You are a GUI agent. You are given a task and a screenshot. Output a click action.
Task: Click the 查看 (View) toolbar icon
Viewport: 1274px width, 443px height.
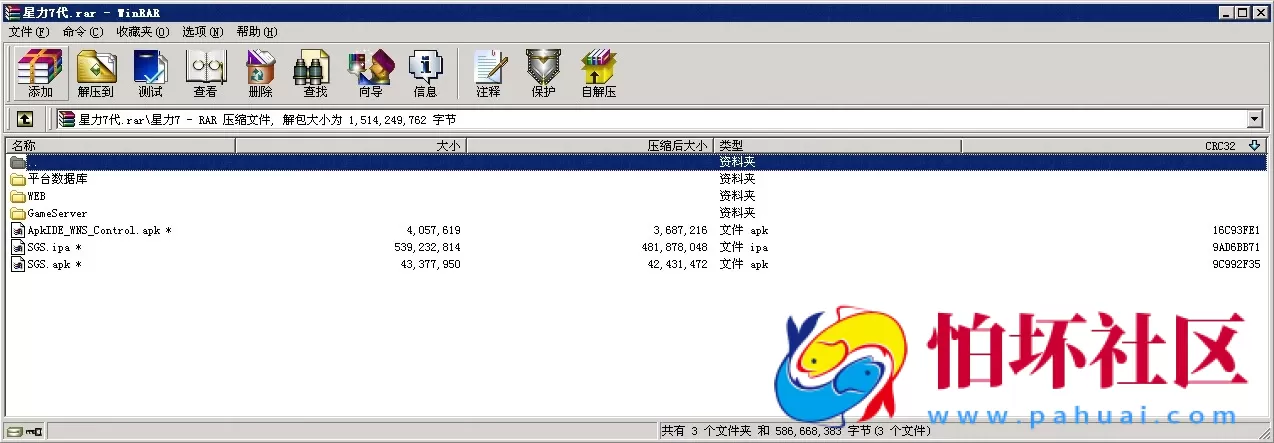[205, 72]
